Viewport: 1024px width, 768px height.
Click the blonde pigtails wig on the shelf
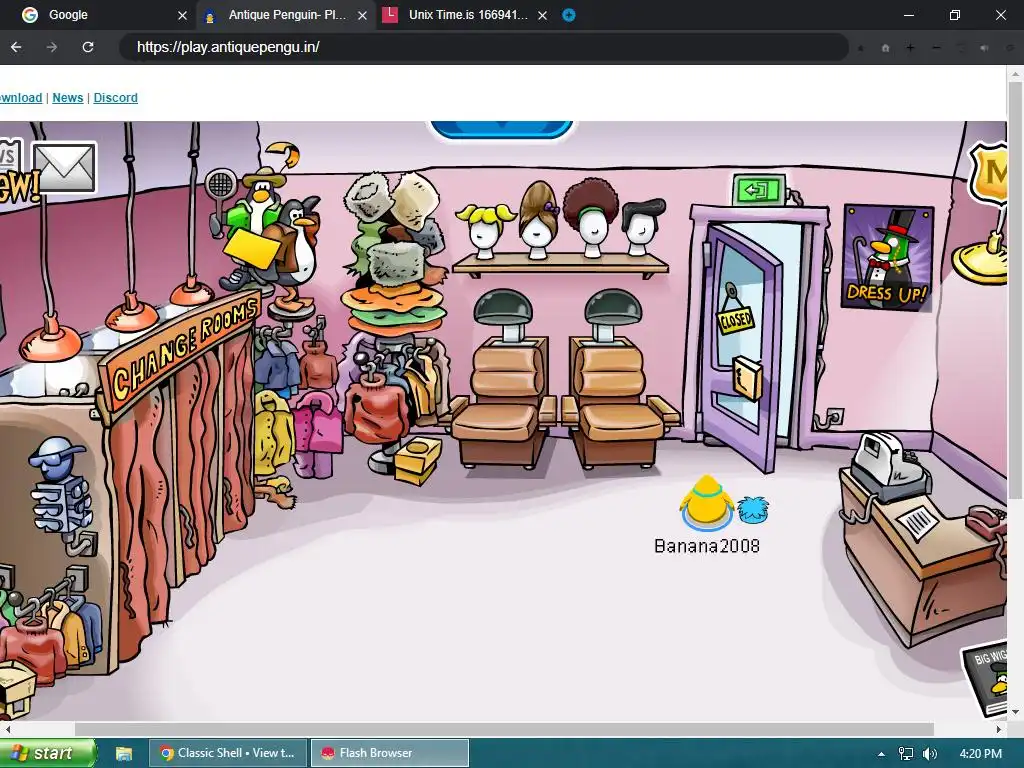[485, 231]
